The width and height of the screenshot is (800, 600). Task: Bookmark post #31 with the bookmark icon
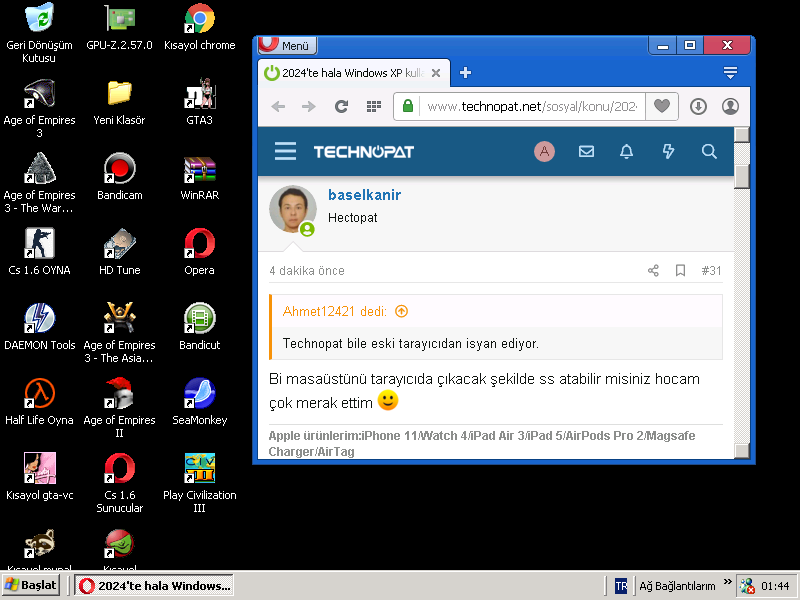point(680,270)
